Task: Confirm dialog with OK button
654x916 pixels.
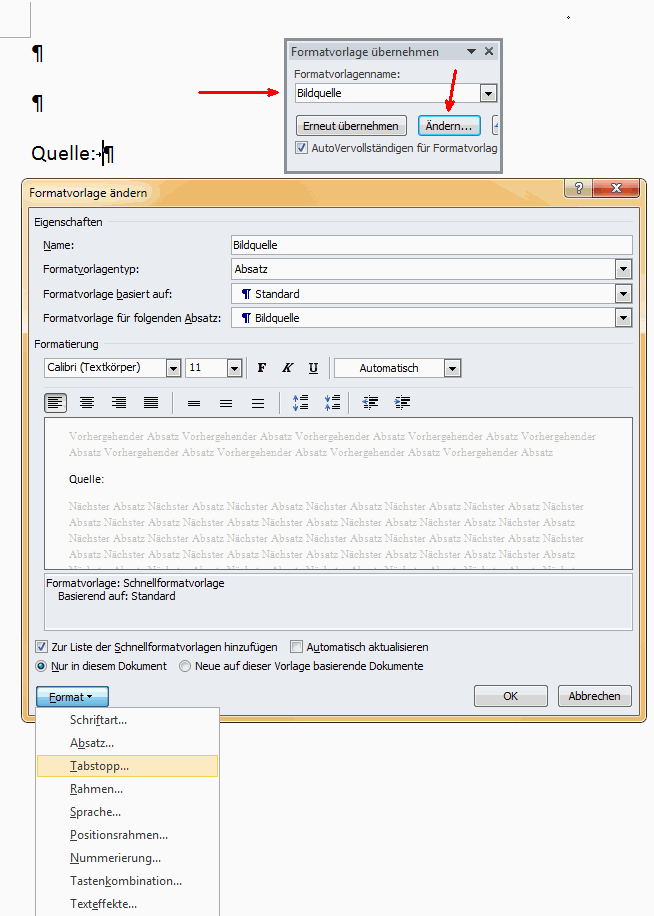Action: pyautogui.click(x=510, y=696)
